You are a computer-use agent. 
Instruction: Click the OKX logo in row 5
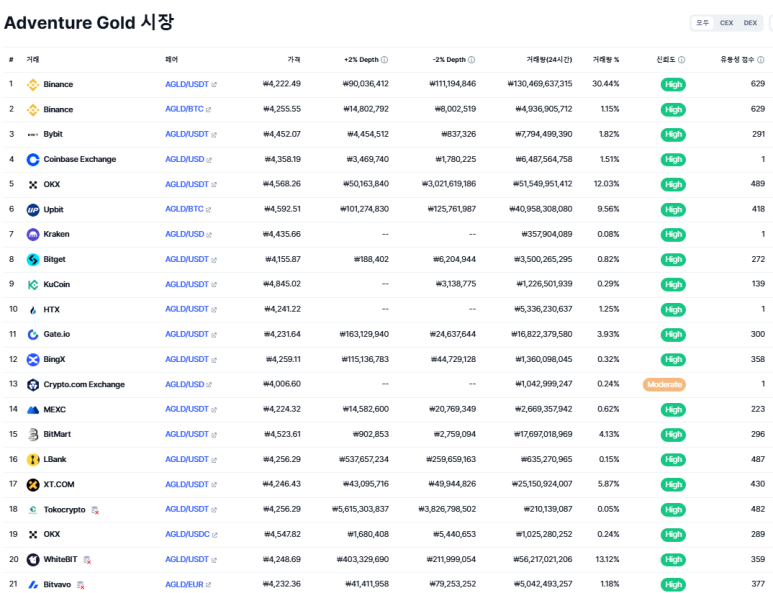[x=33, y=185]
